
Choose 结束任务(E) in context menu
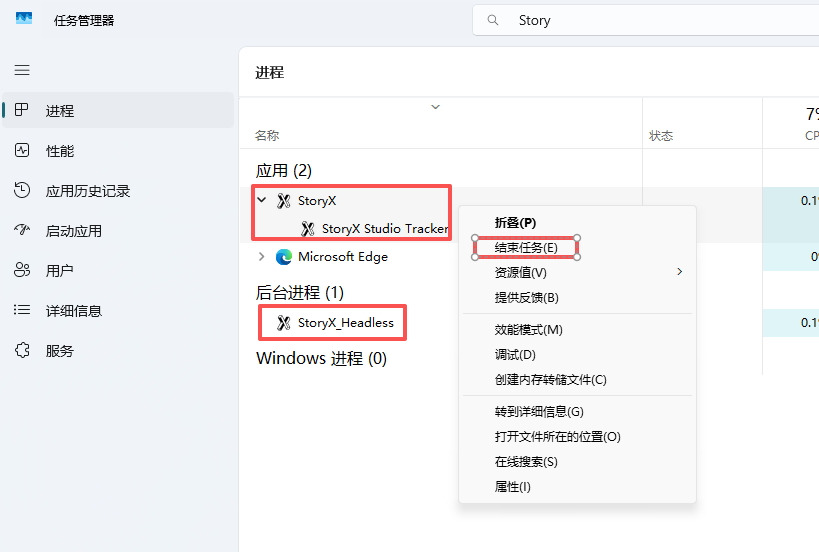(x=577, y=248)
